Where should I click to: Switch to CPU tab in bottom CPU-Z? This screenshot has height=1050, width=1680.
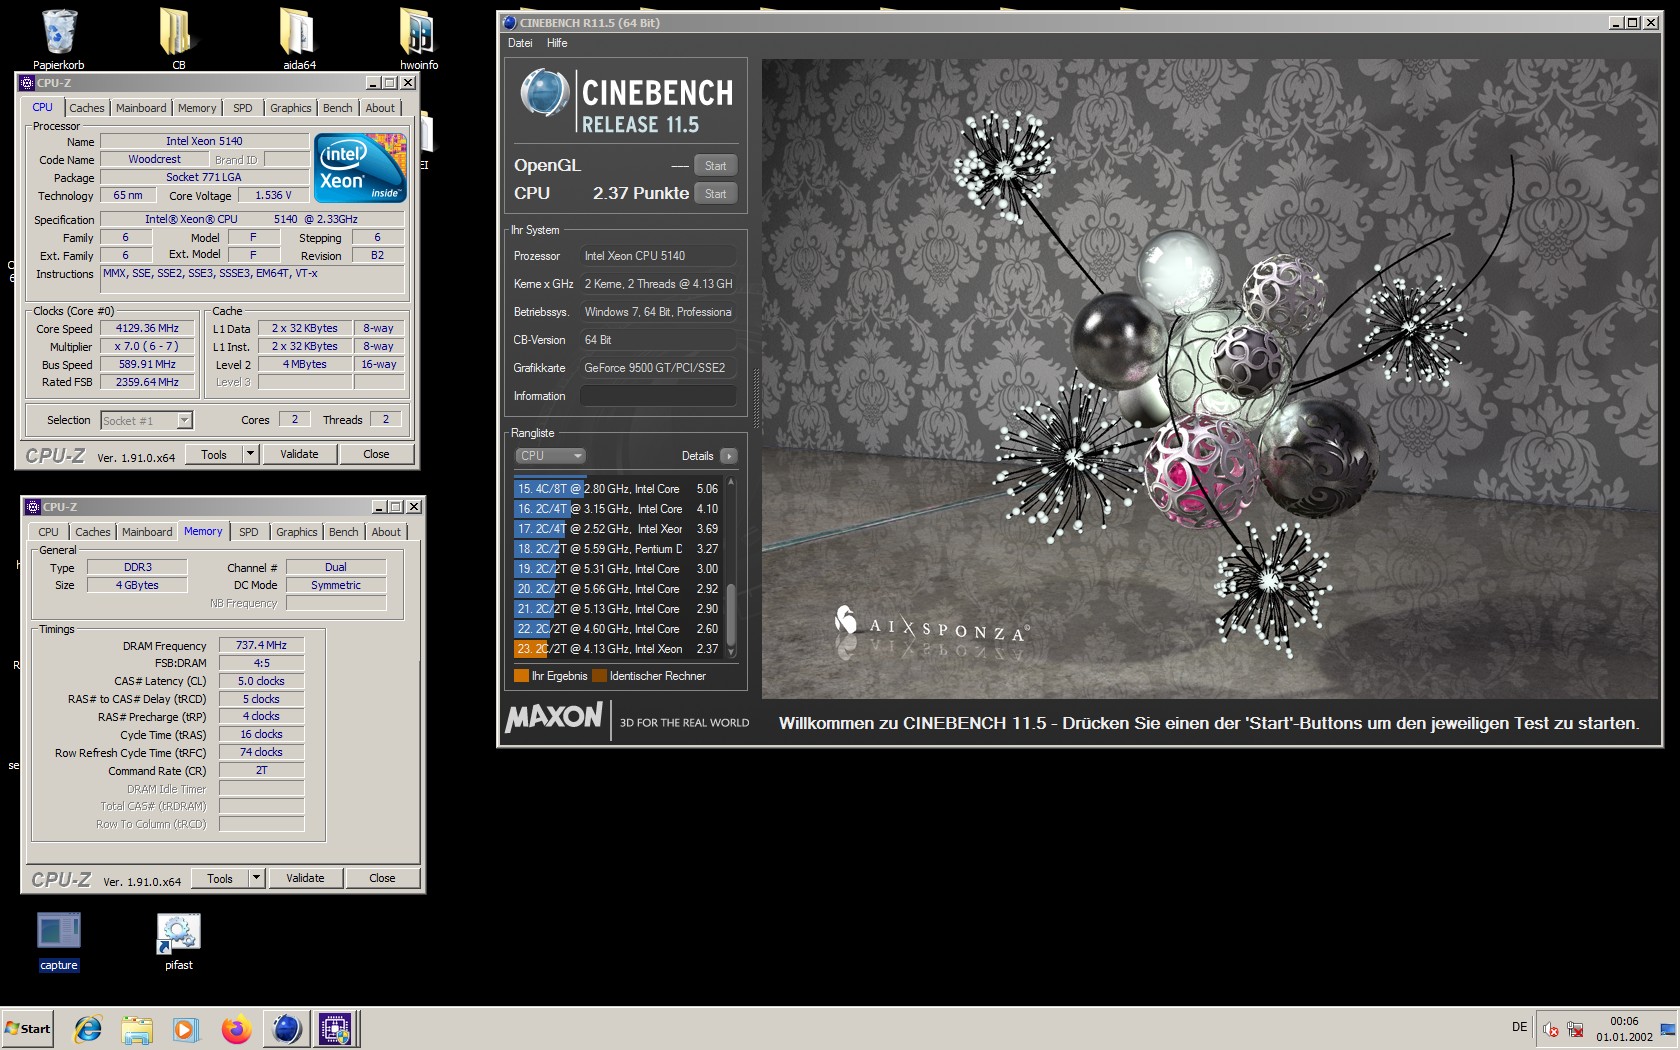tap(48, 532)
